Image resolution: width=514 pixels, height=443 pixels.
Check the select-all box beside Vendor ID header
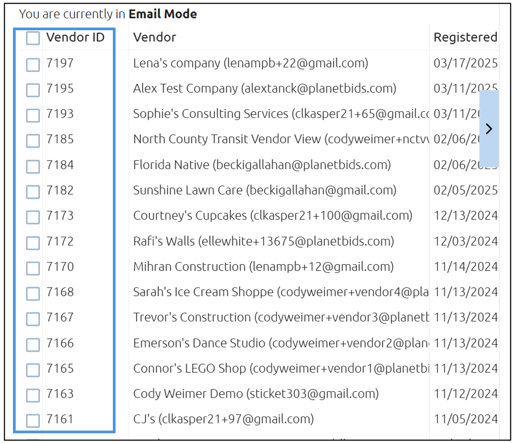33,38
